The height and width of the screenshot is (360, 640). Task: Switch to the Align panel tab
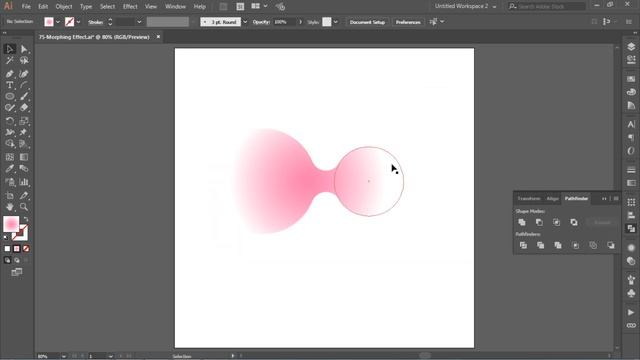click(552, 199)
